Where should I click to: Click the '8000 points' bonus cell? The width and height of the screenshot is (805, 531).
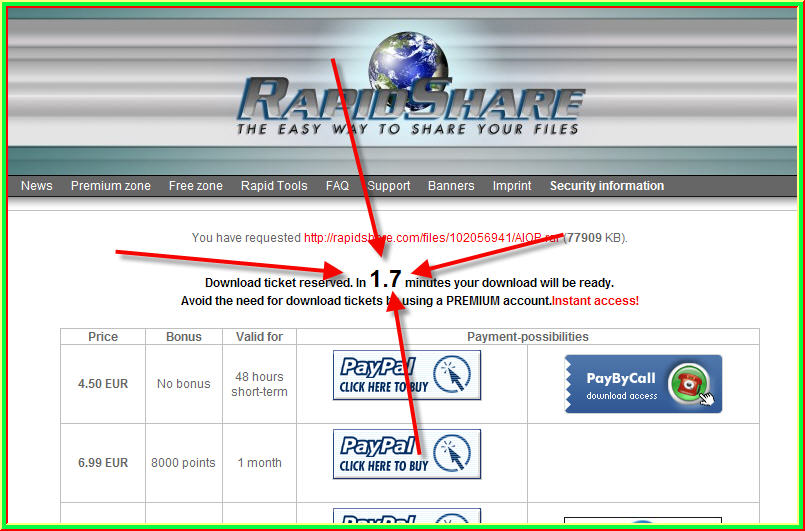(184, 463)
